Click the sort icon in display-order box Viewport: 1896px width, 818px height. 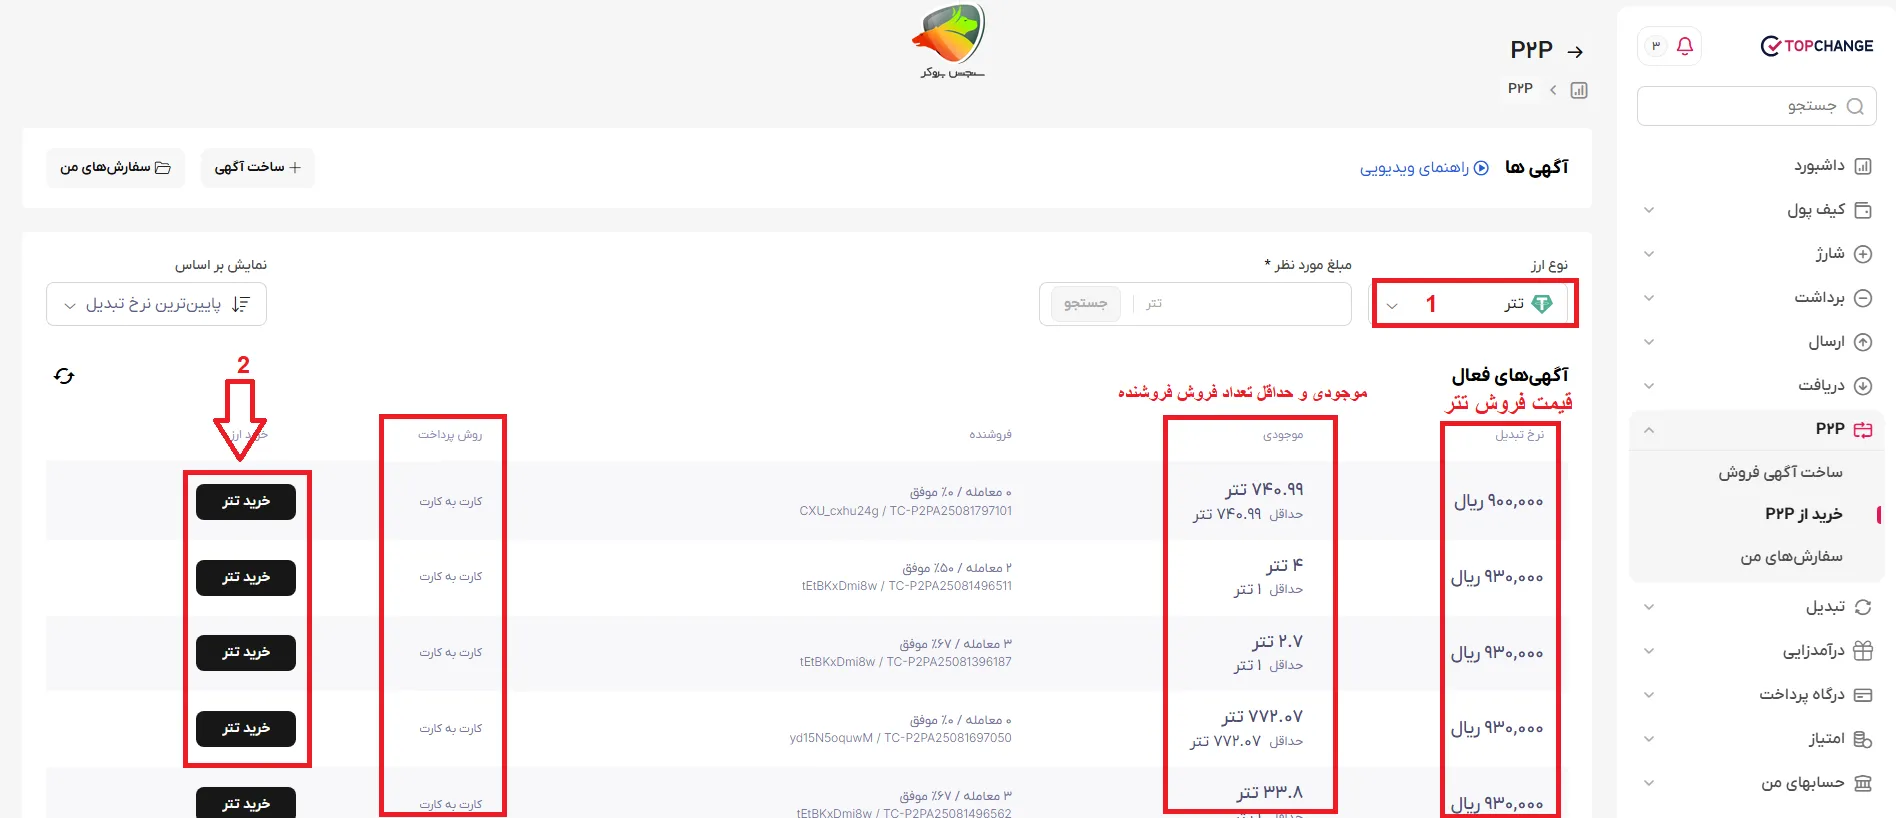pyautogui.click(x=240, y=304)
